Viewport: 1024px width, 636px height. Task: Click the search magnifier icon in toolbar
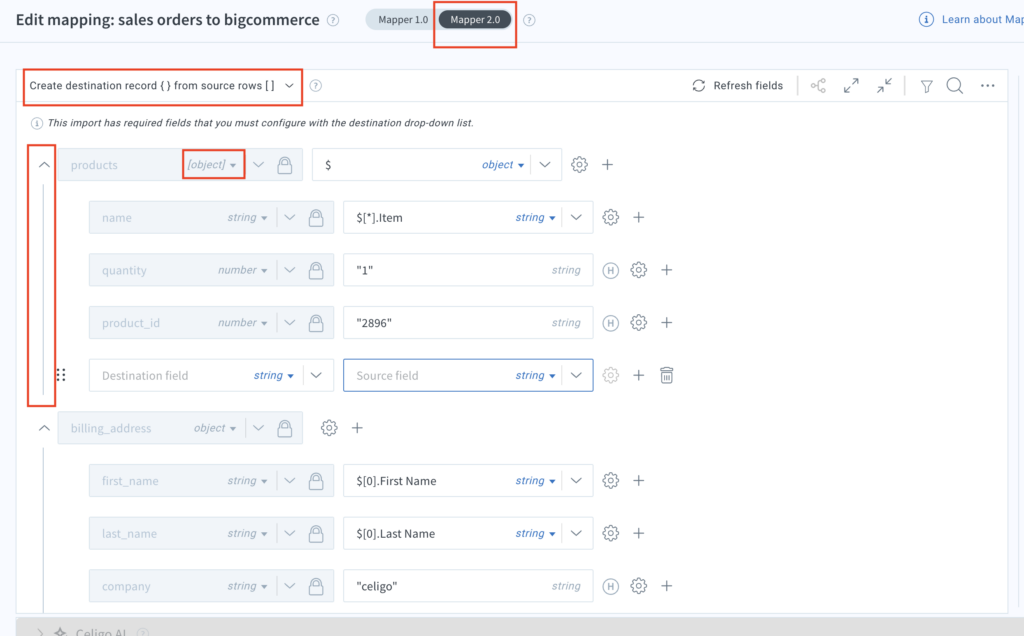(955, 86)
